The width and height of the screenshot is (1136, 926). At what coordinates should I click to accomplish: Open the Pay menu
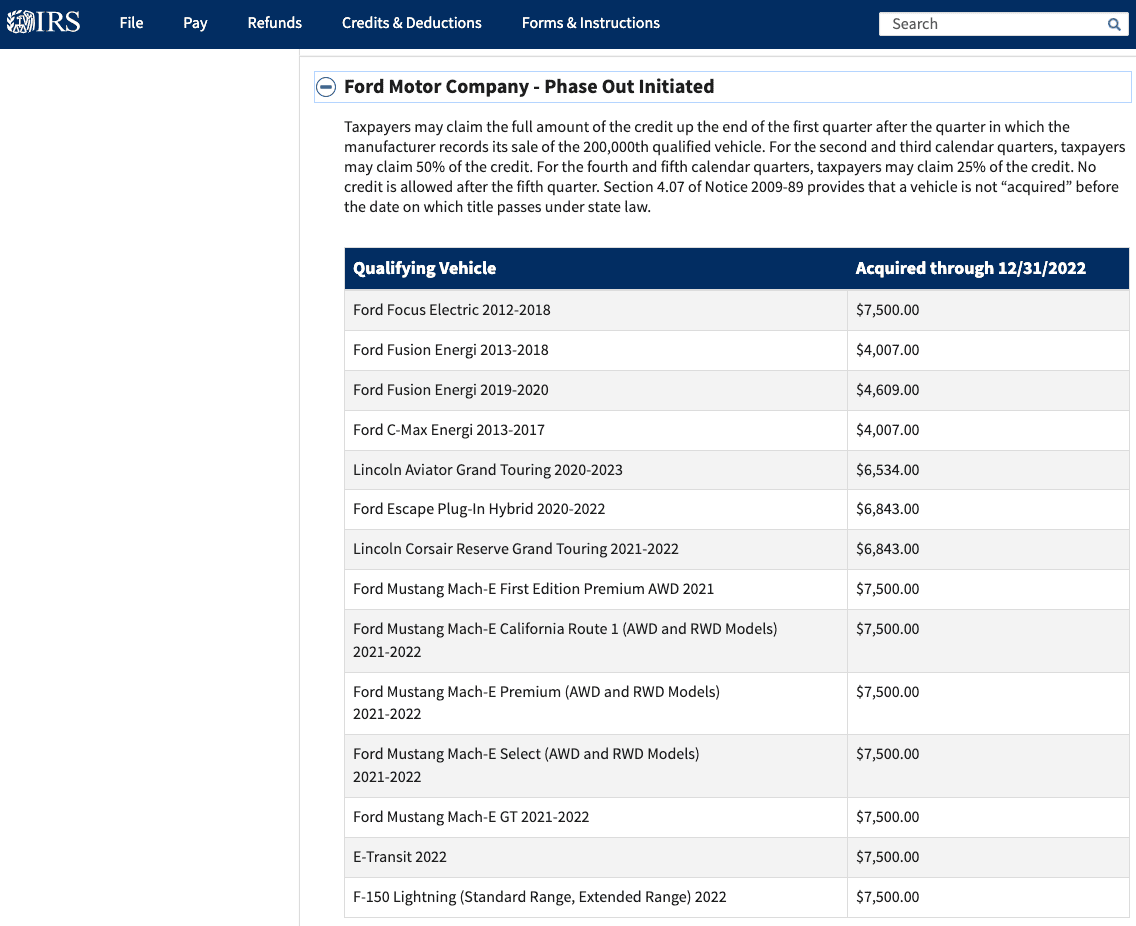[x=195, y=23]
